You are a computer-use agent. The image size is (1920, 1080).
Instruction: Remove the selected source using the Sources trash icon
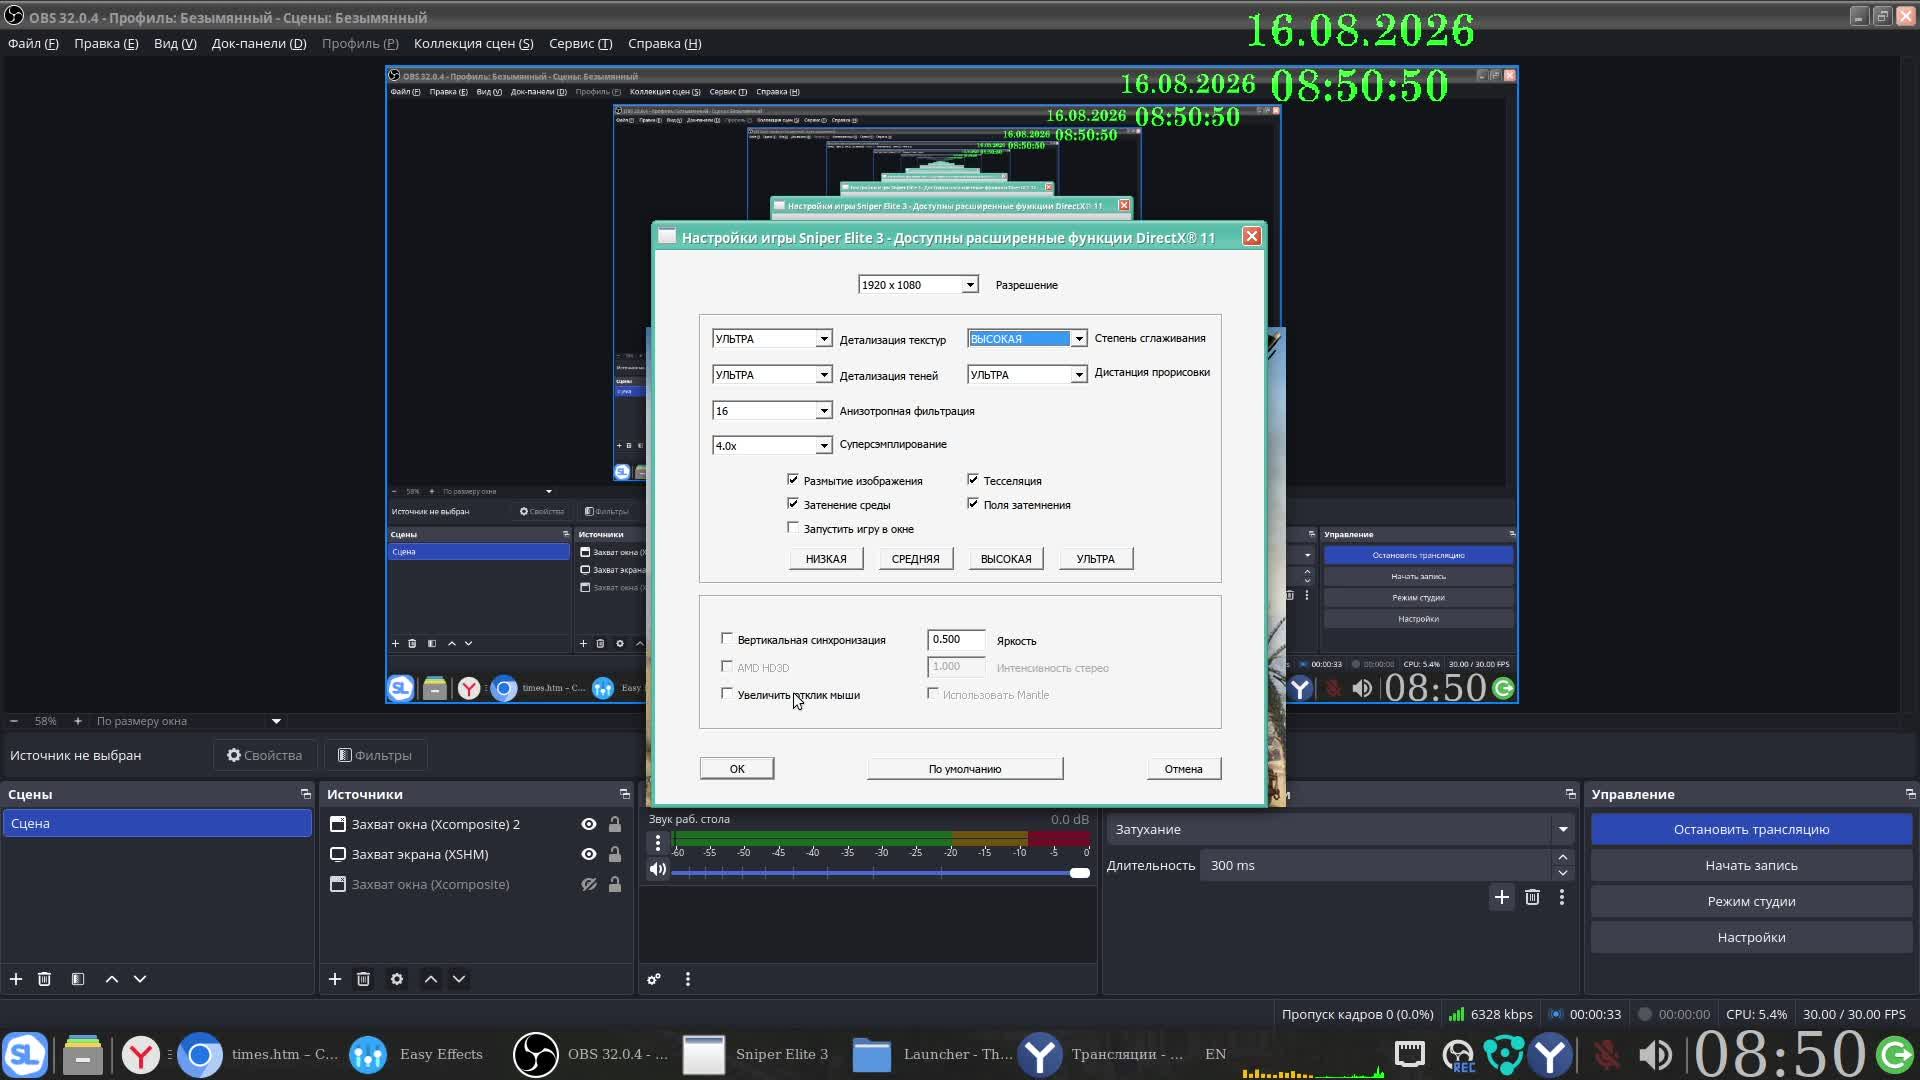click(363, 979)
